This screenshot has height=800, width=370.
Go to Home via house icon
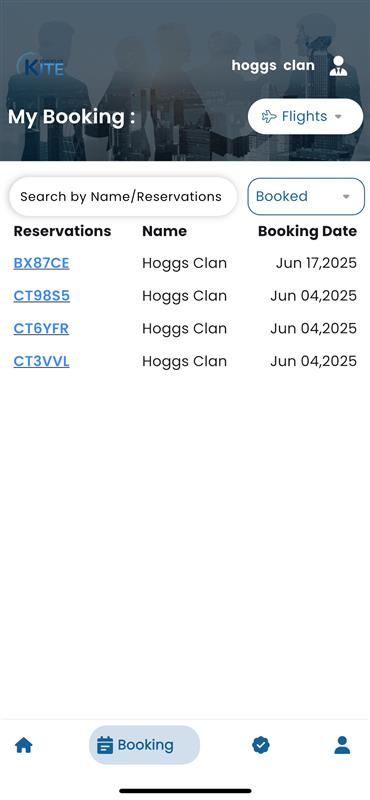click(x=24, y=745)
